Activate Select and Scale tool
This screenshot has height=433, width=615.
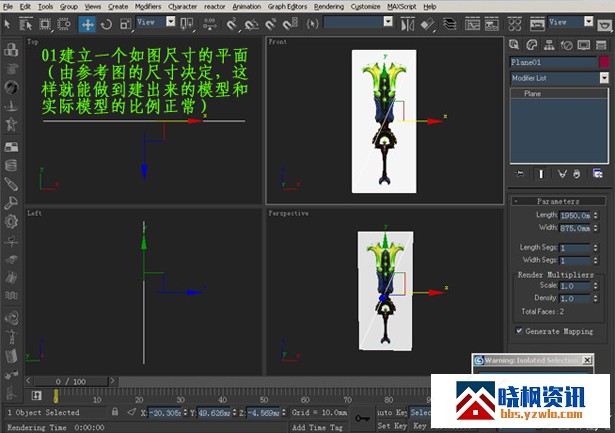[125, 24]
